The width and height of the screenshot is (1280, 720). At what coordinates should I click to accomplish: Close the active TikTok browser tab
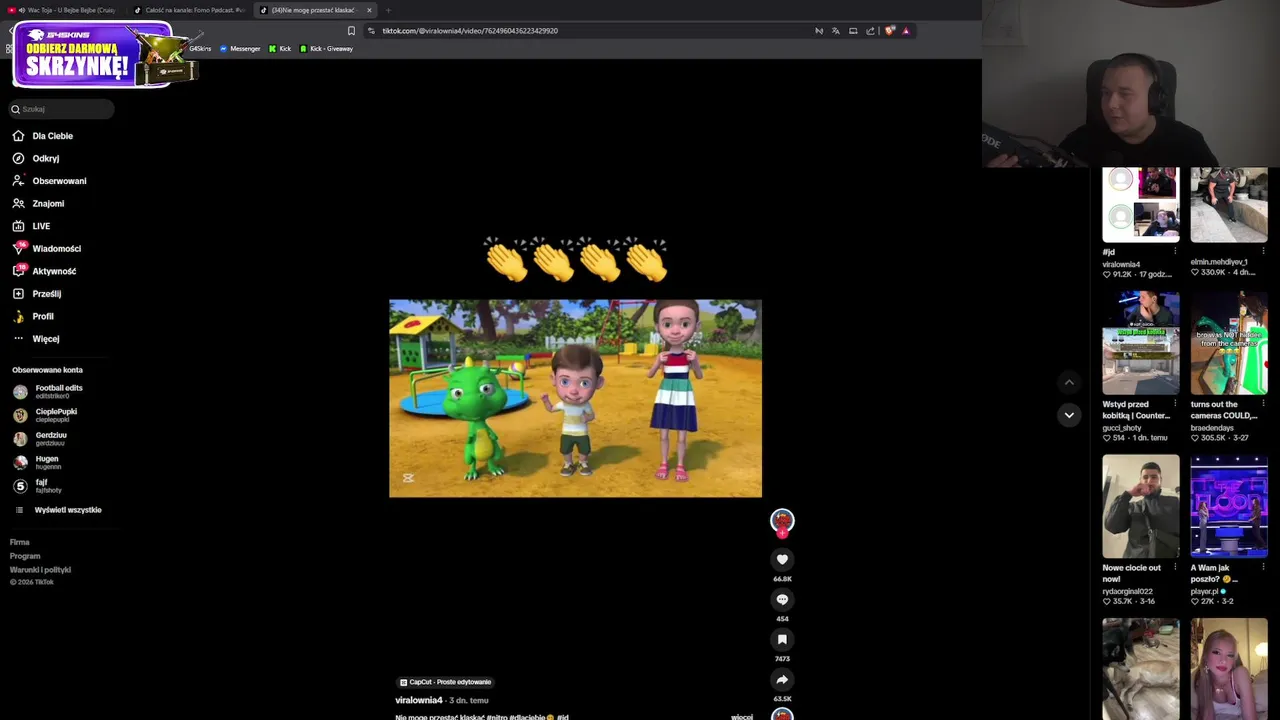coord(369,10)
